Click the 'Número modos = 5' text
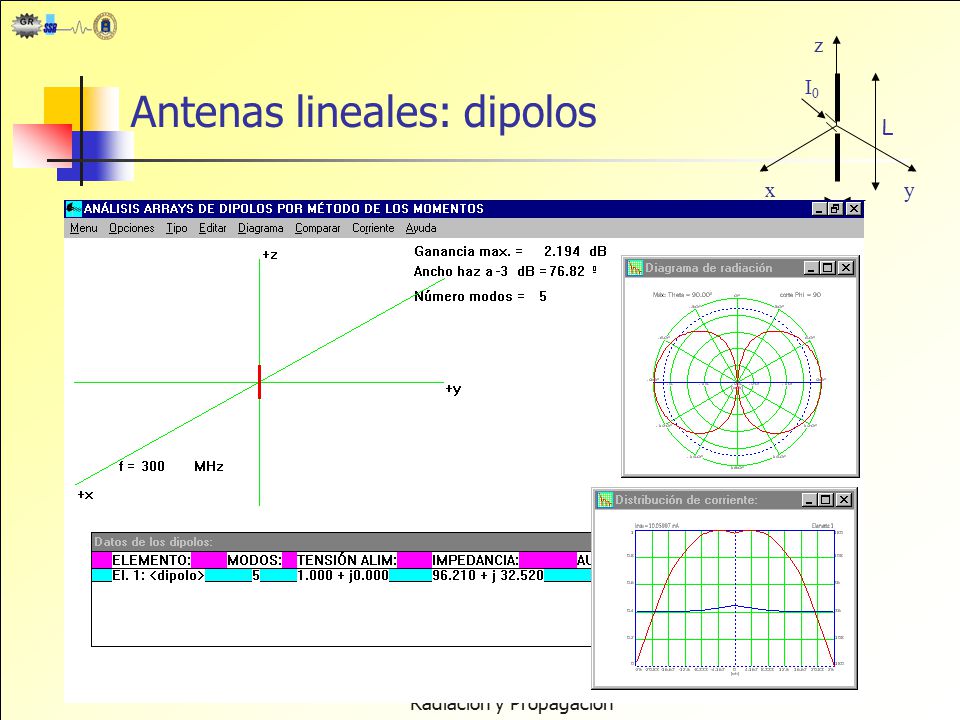Screen dimensions: 960x720 (x=481, y=296)
